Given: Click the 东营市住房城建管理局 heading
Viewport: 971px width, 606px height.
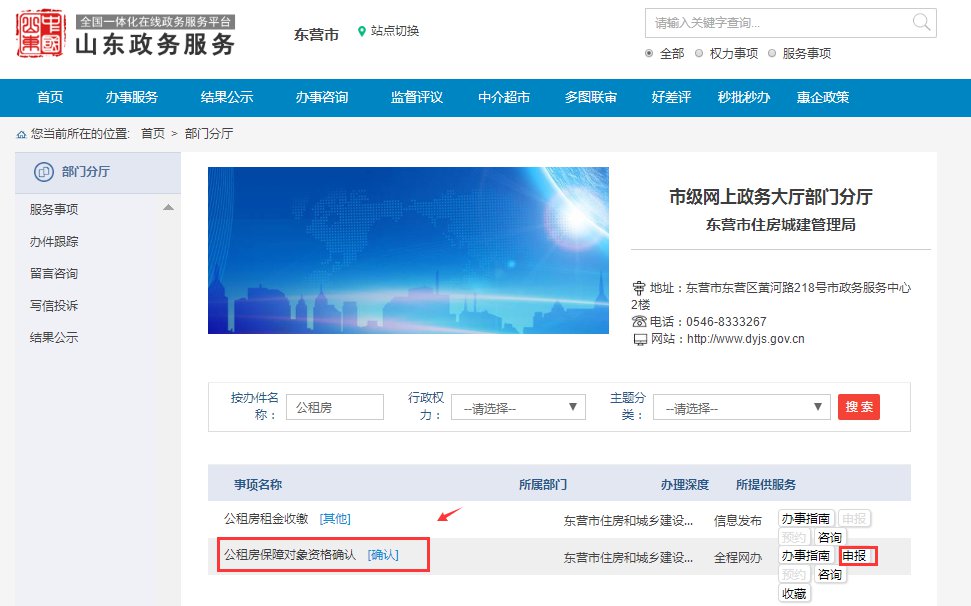Looking at the screenshot, I should click(x=780, y=225).
